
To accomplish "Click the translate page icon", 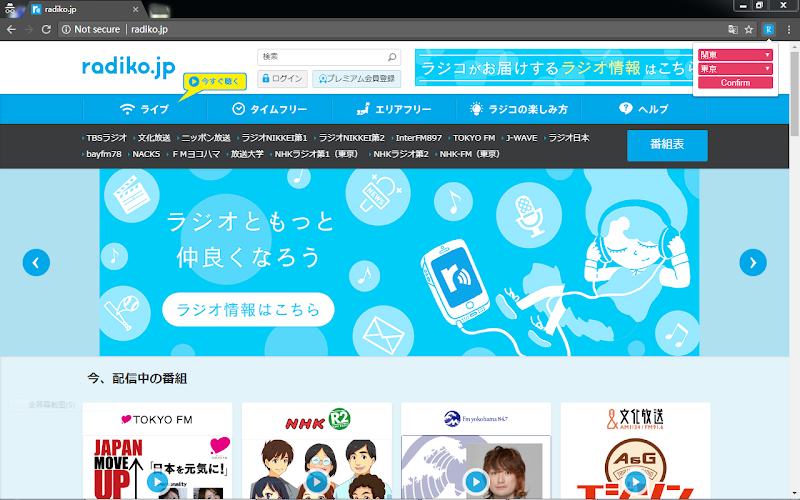I will (x=733, y=30).
